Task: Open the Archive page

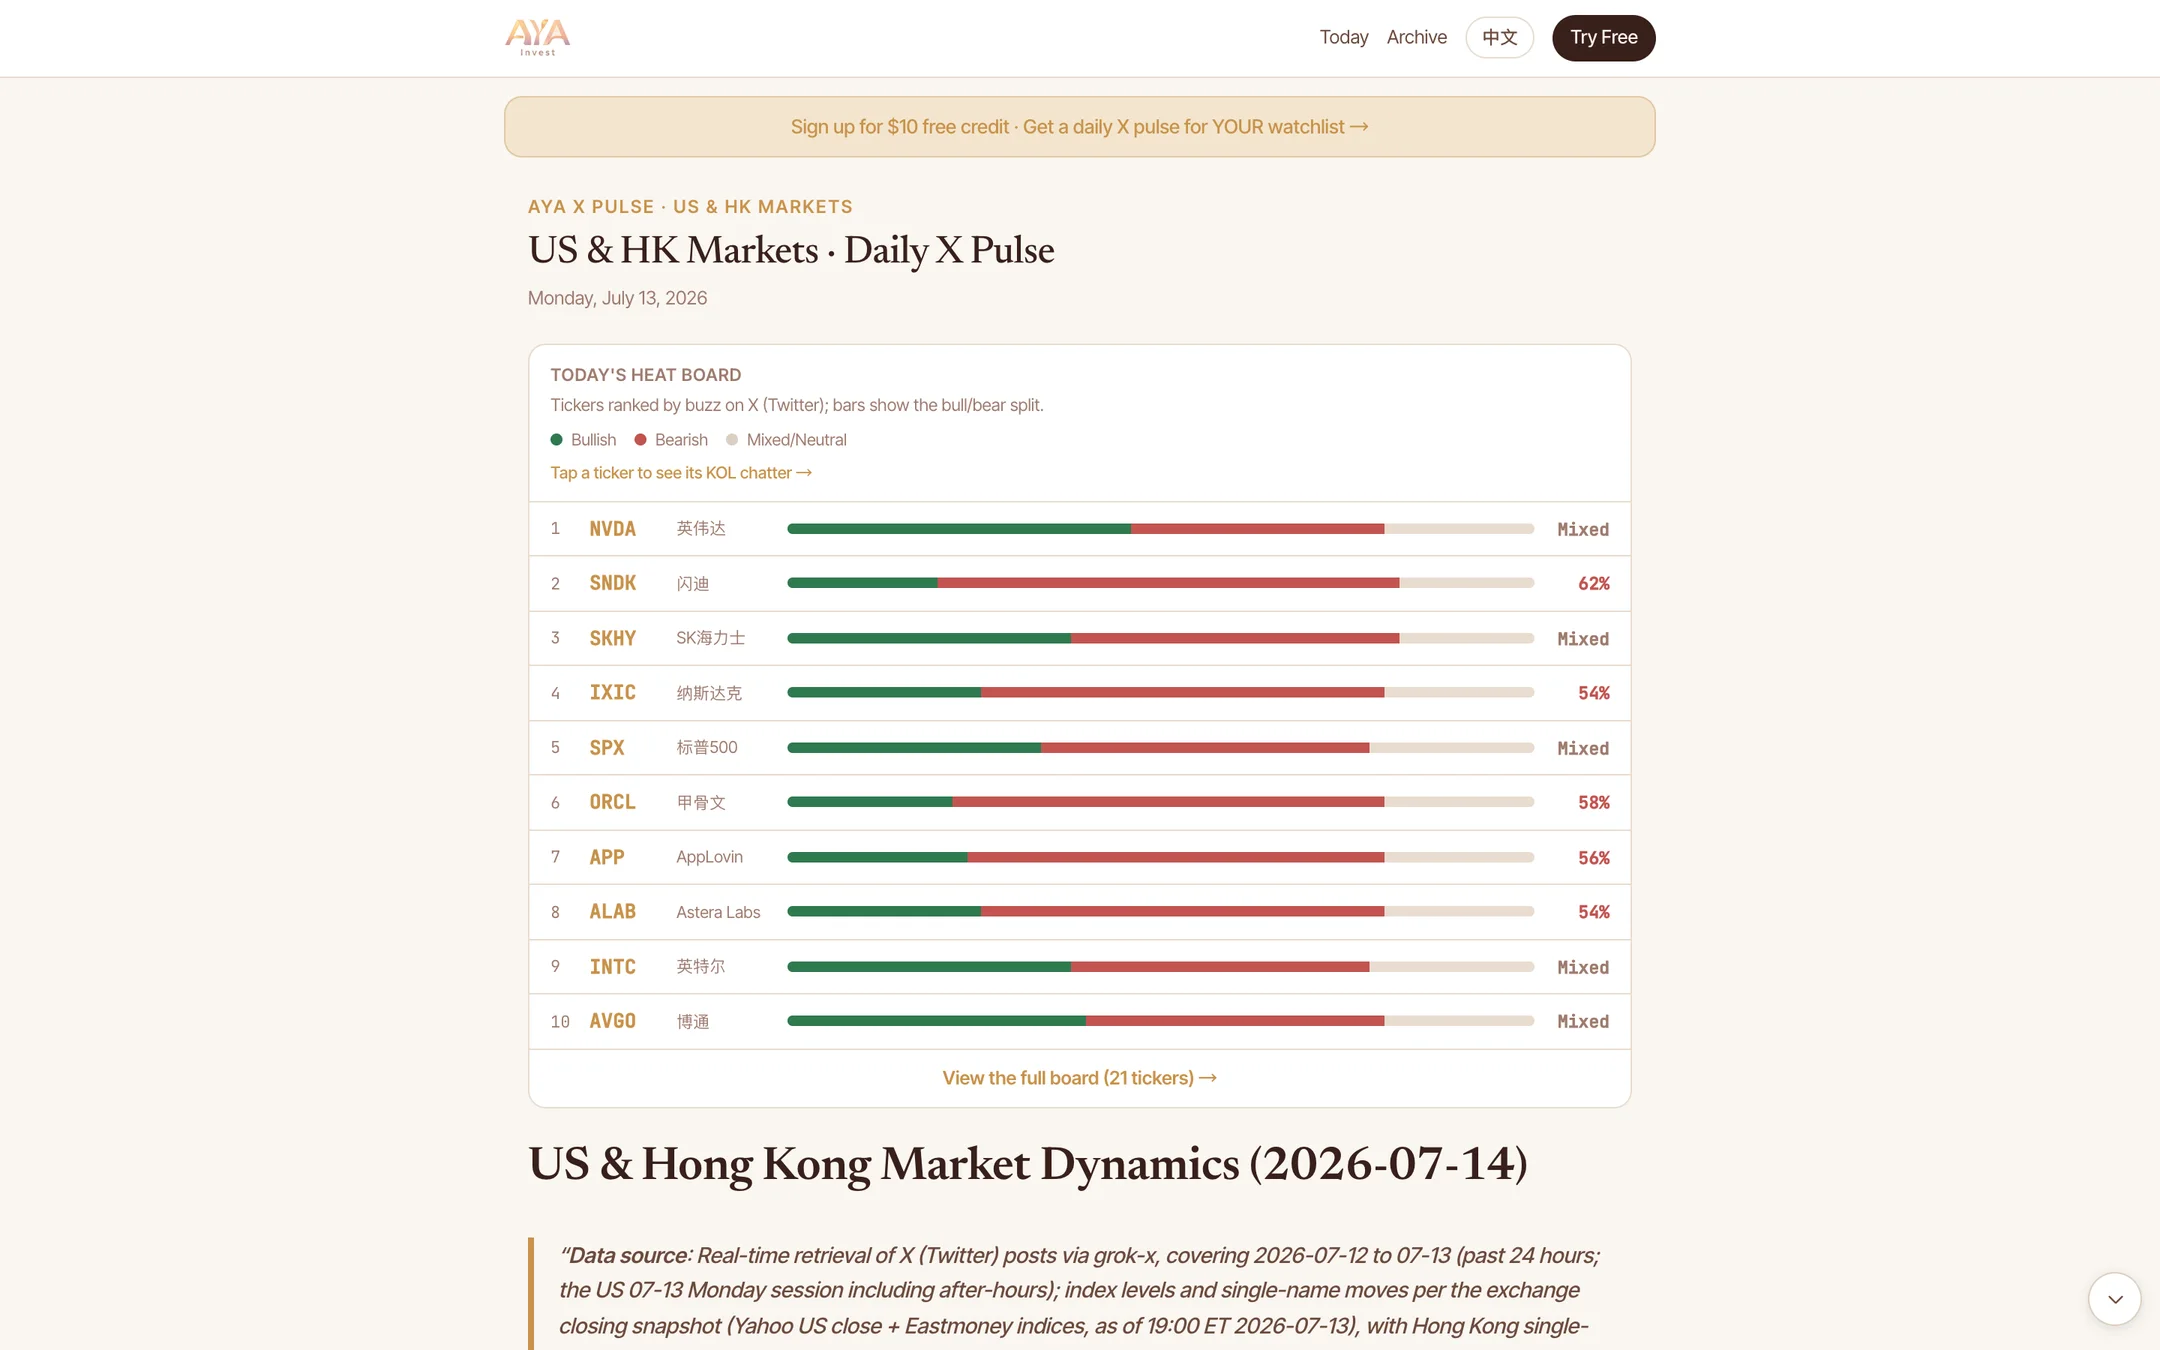Action: pyautogui.click(x=1416, y=37)
